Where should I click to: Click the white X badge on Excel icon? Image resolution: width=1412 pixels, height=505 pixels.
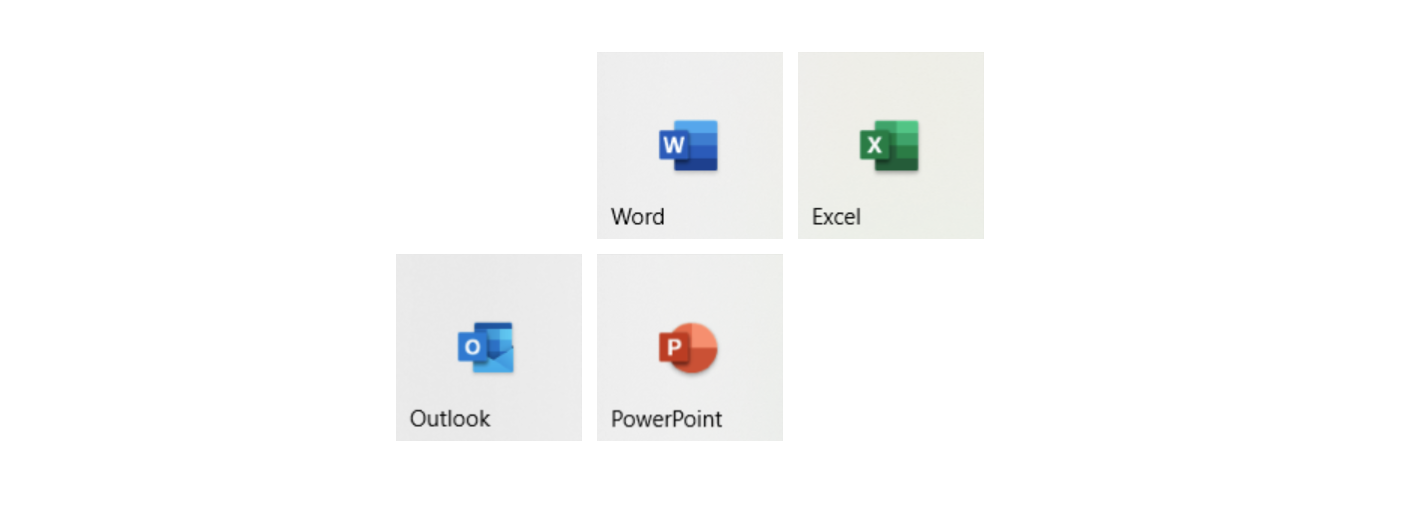pos(875,146)
